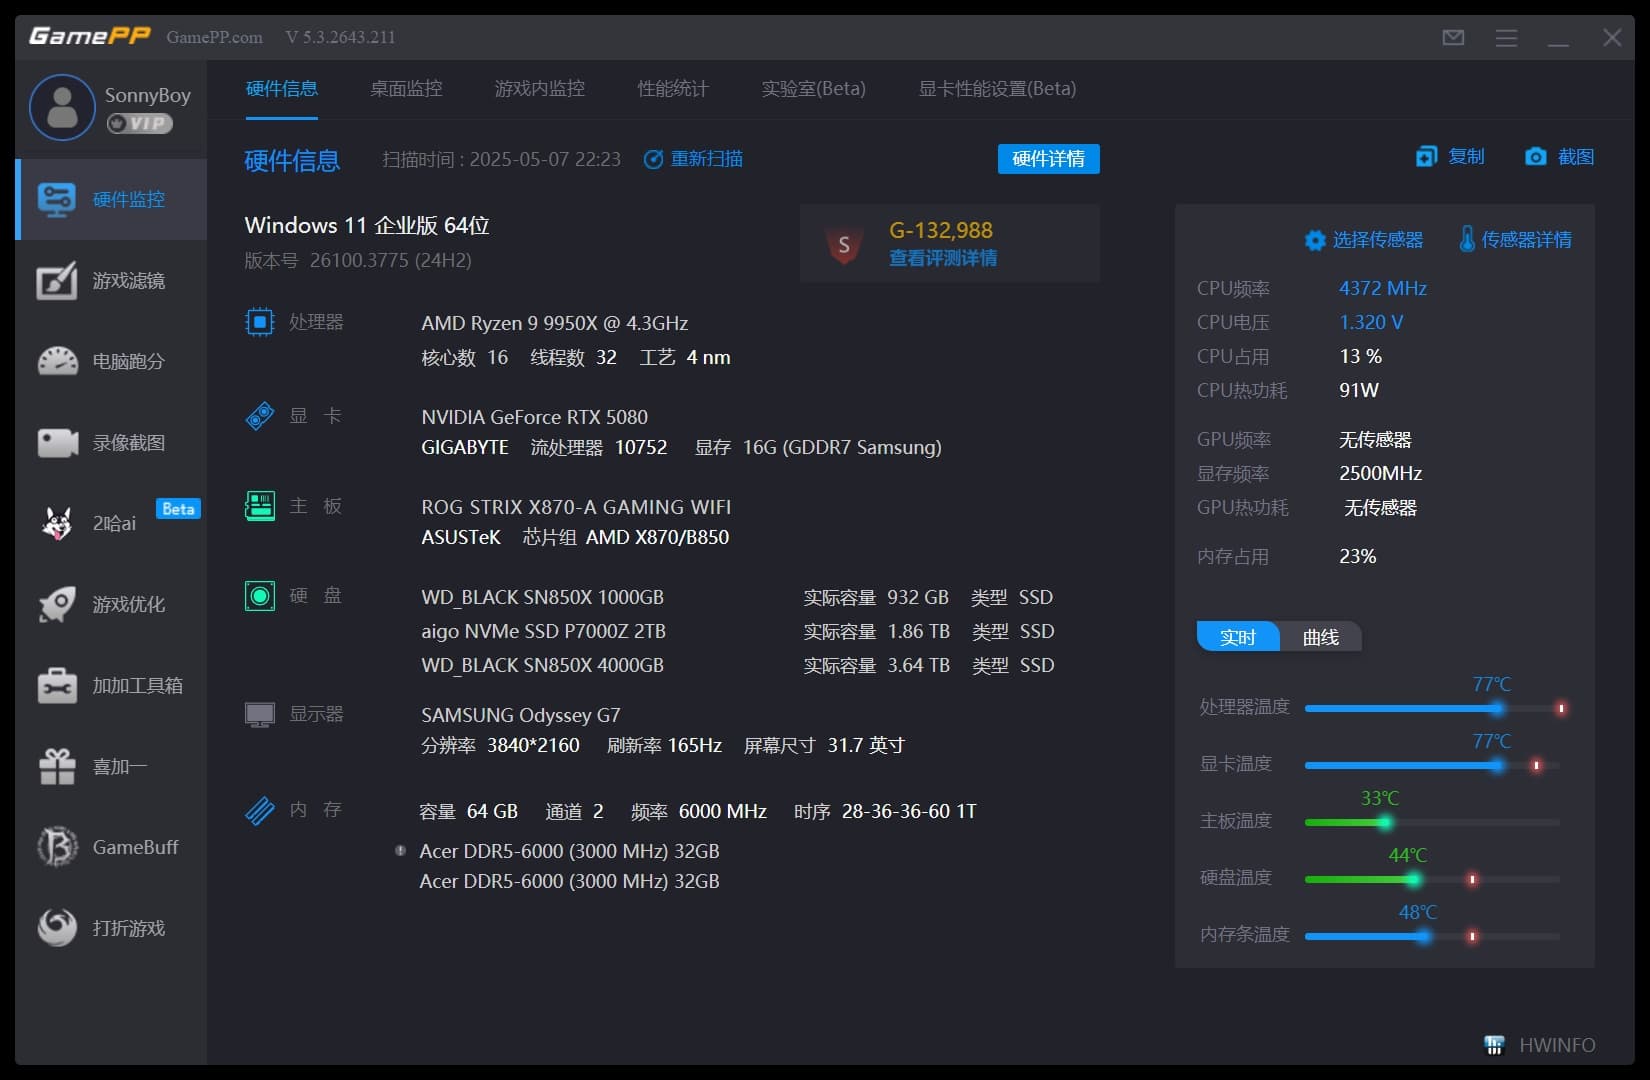This screenshot has width=1650, height=1080.
Task: Click the 复制 copy icon button
Action: [x=1450, y=156]
